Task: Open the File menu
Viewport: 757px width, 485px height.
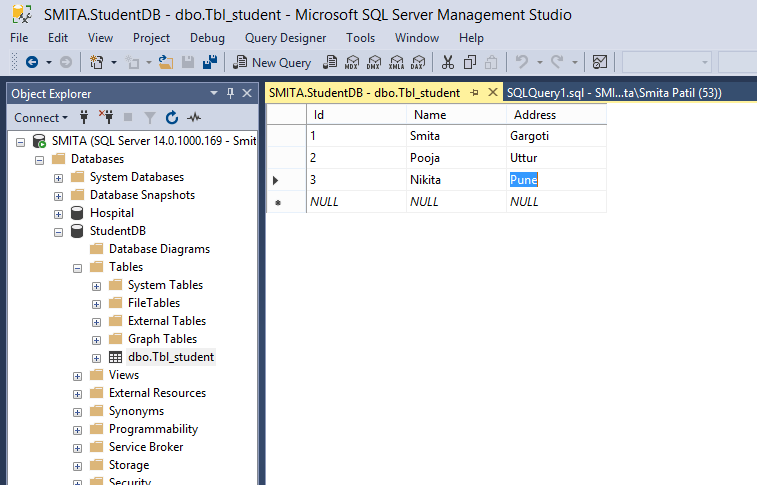Action: tap(19, 38)
